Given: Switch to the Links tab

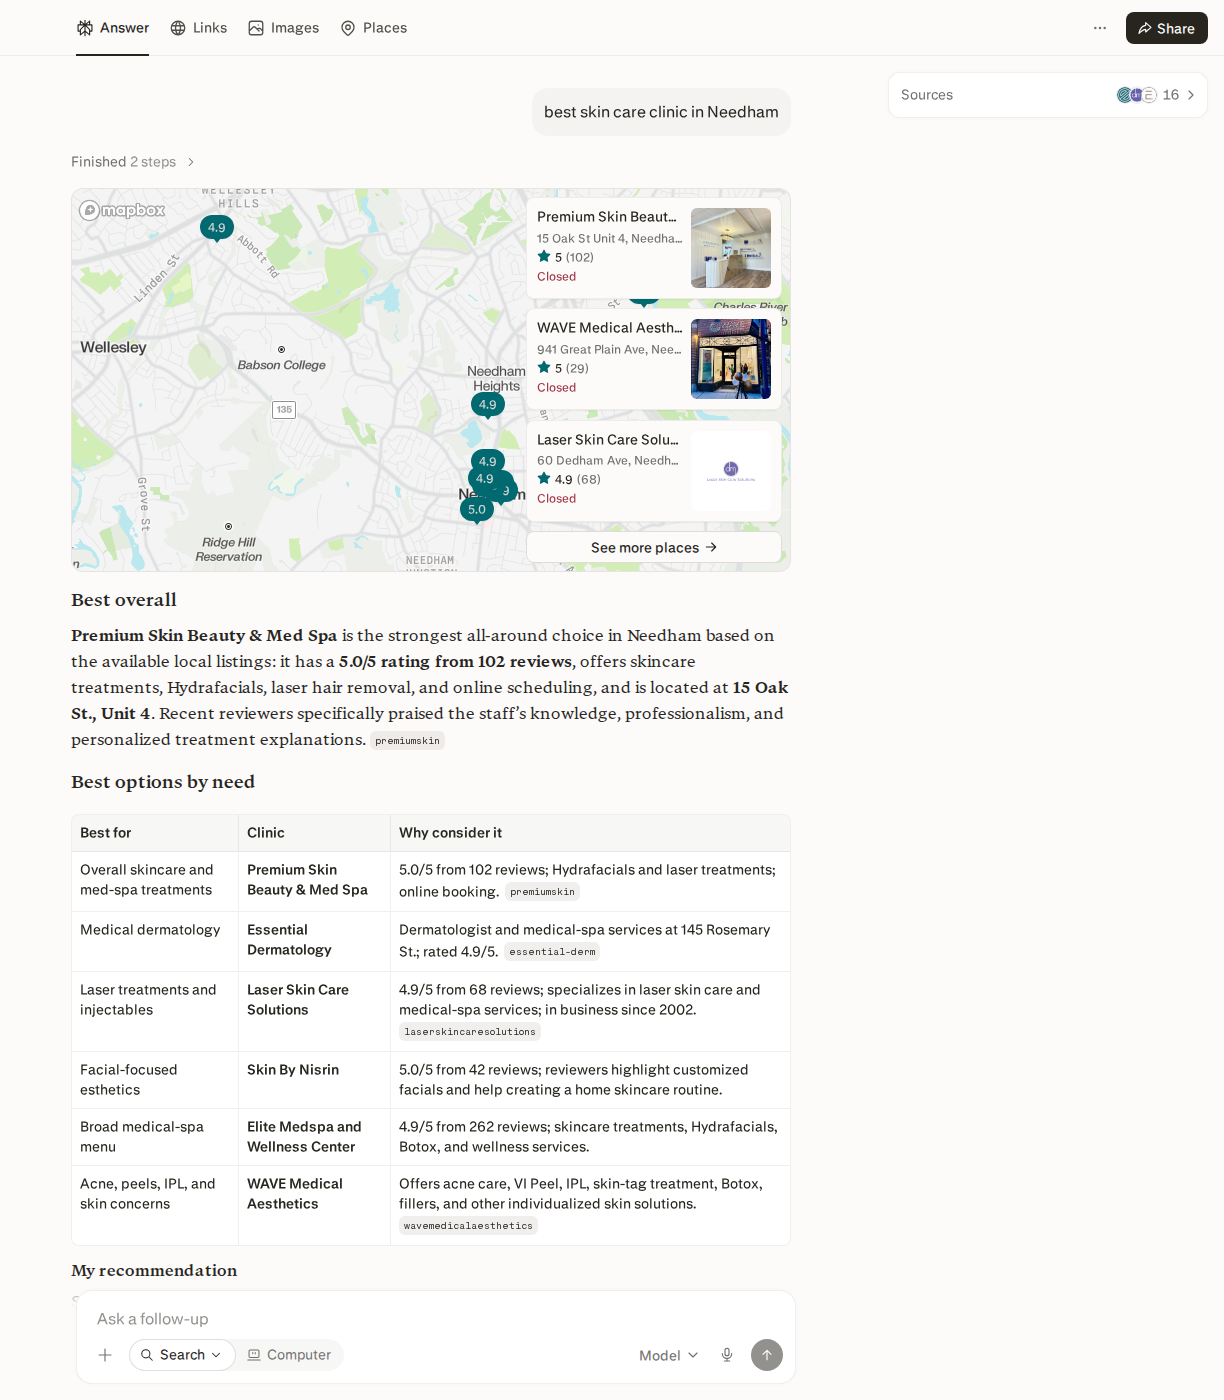Looking at the screenshot, I should coord(199,28).
